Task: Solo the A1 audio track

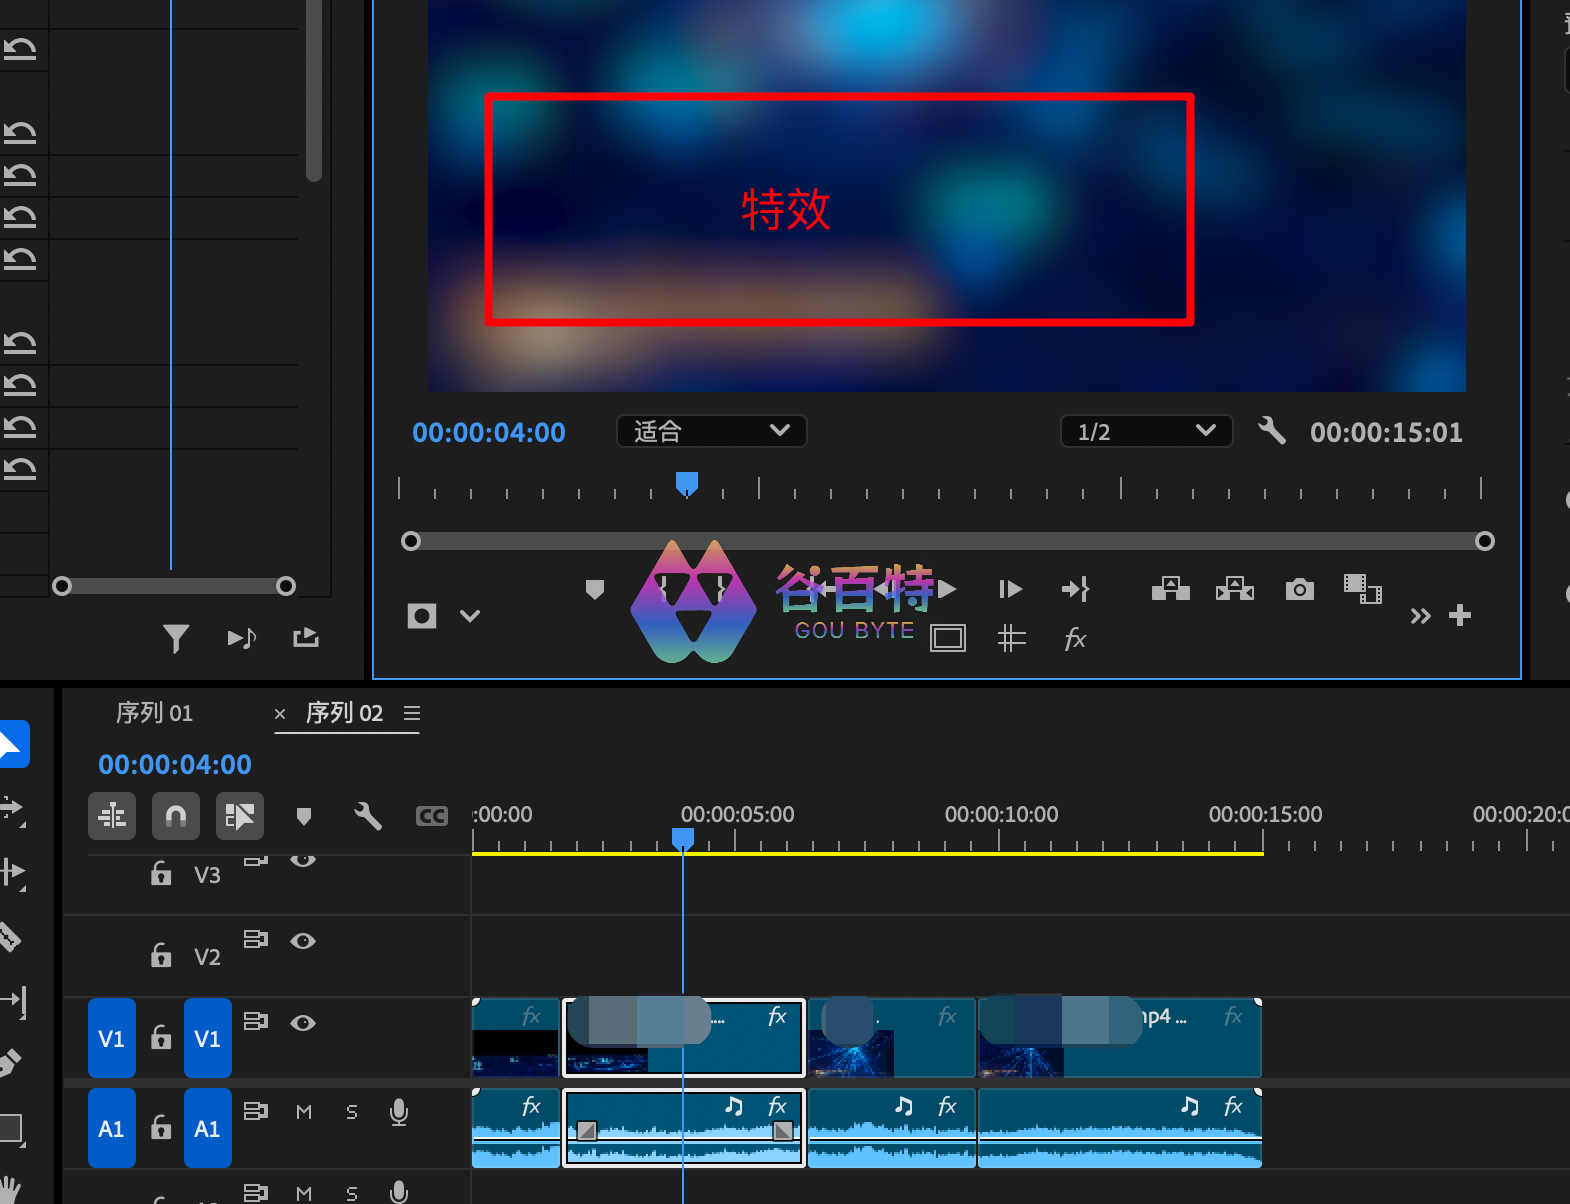Action: coord(351,1112)
